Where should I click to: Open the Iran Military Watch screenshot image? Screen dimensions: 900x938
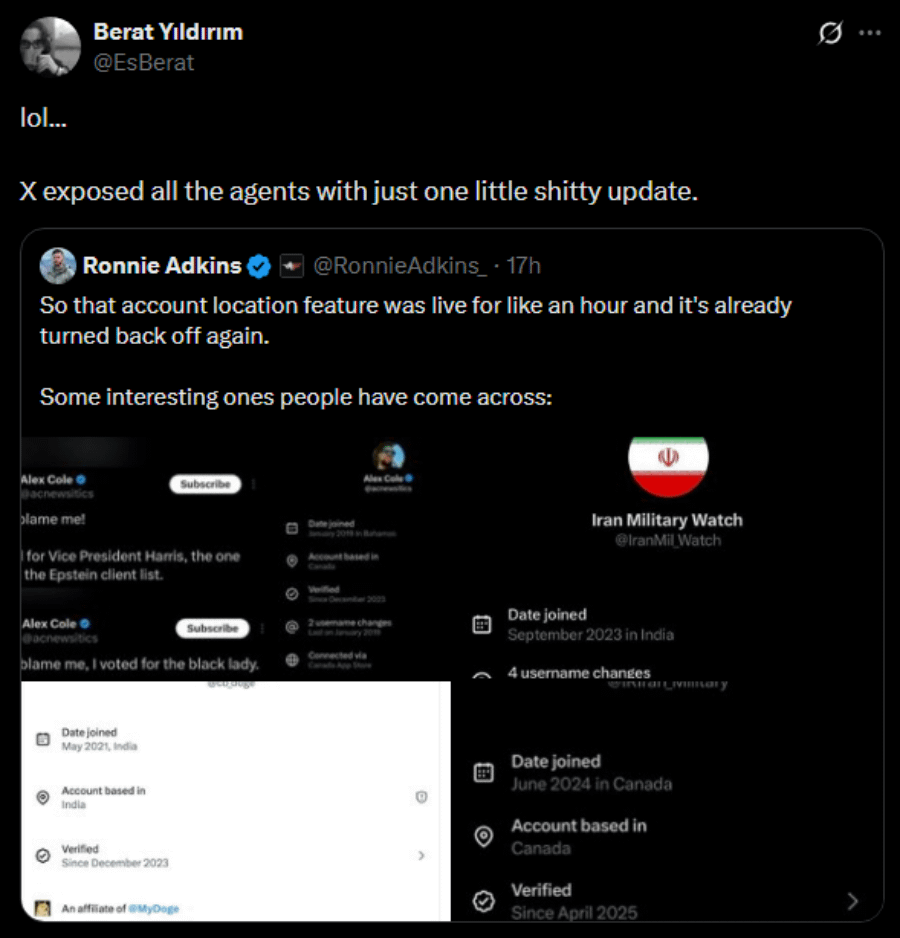click(x=667, y=679)
